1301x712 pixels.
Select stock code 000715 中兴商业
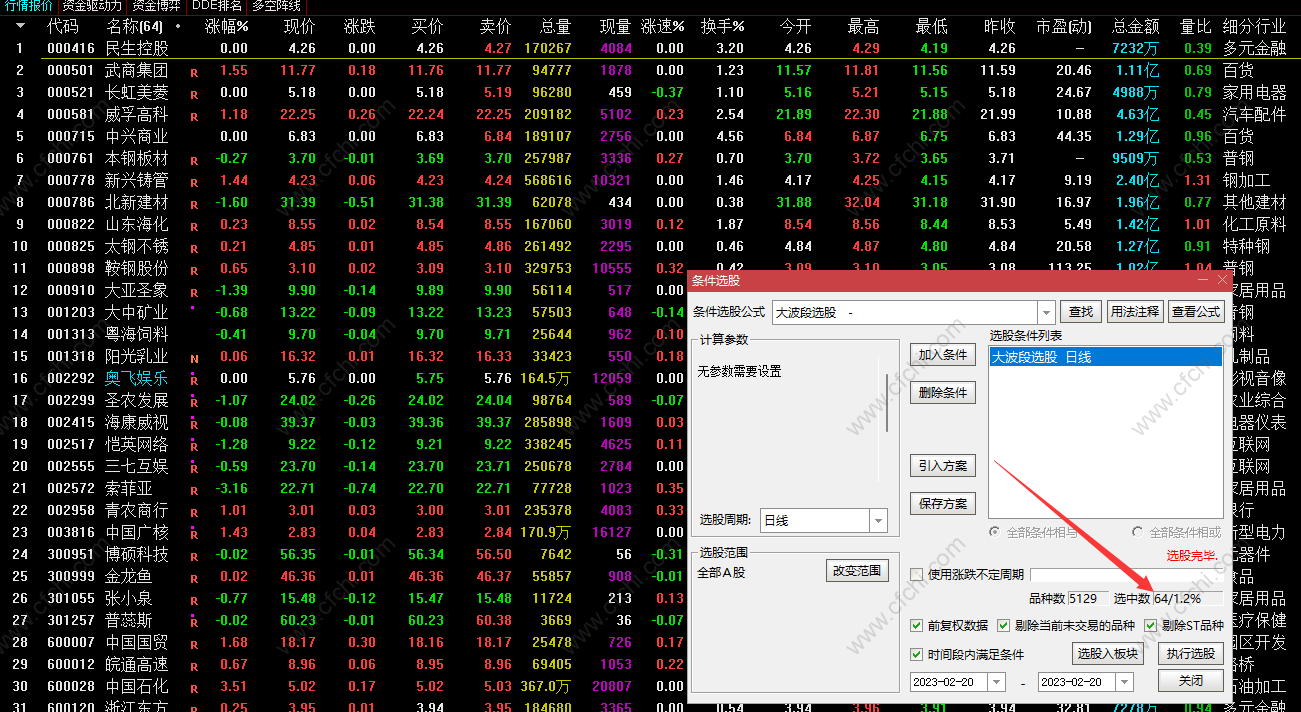click(x=71, y=136)
